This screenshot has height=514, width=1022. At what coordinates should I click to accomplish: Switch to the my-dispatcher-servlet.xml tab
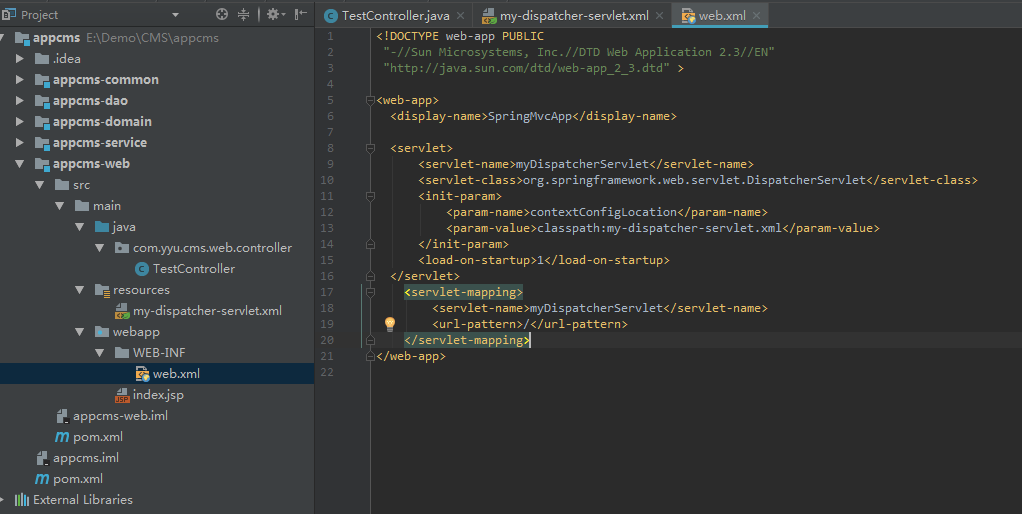[574, 16]
